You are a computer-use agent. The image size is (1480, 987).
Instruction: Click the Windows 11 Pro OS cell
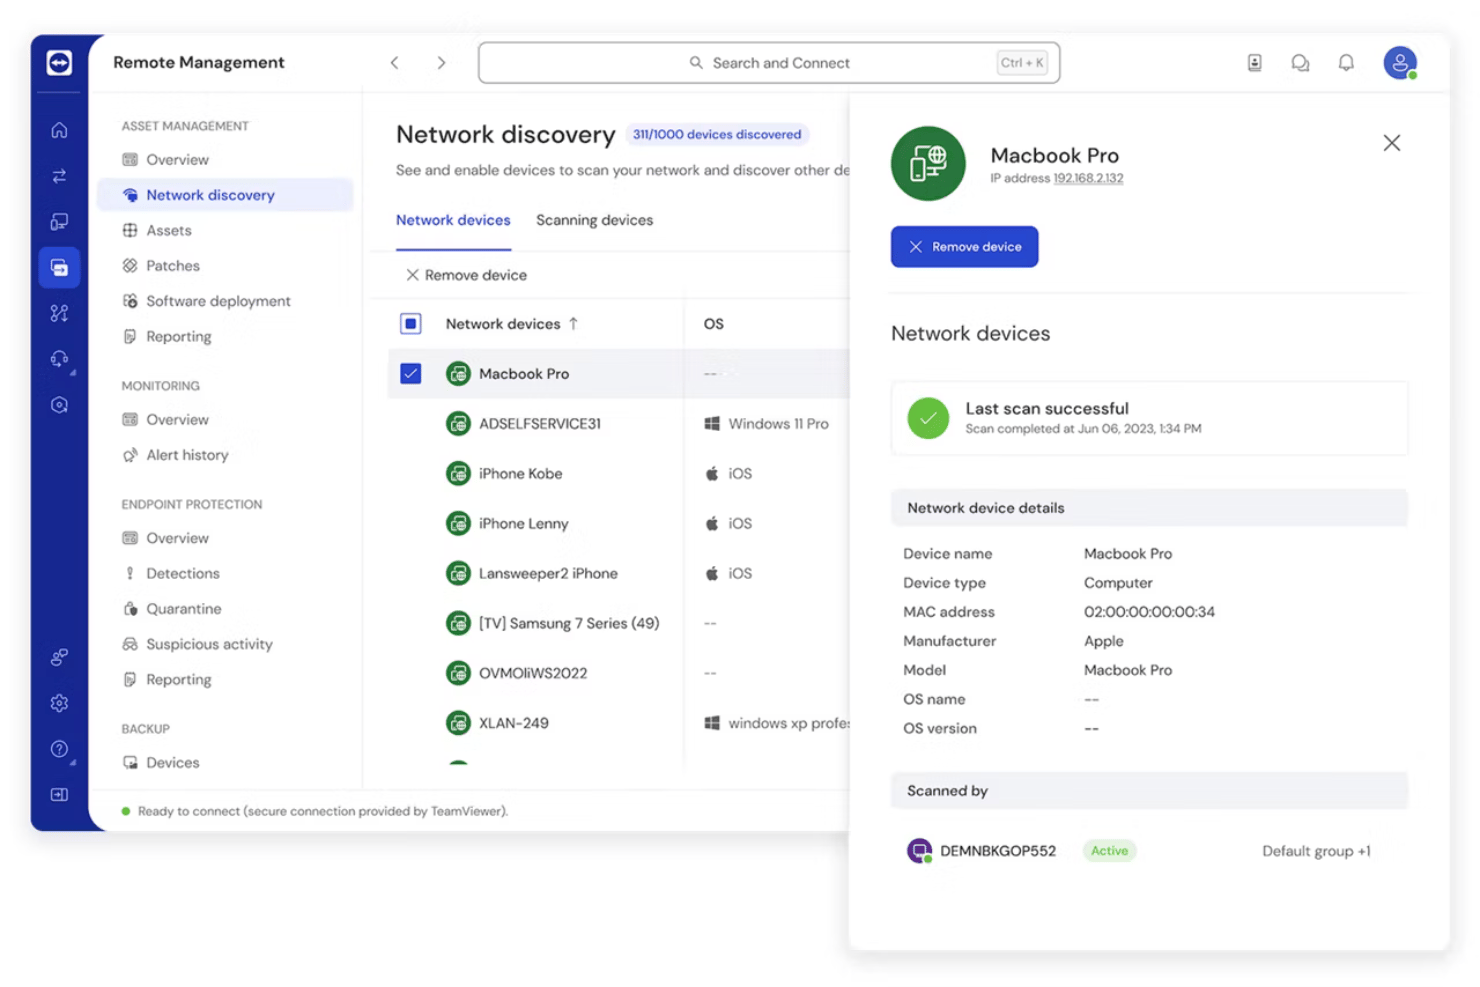point(767,424)
